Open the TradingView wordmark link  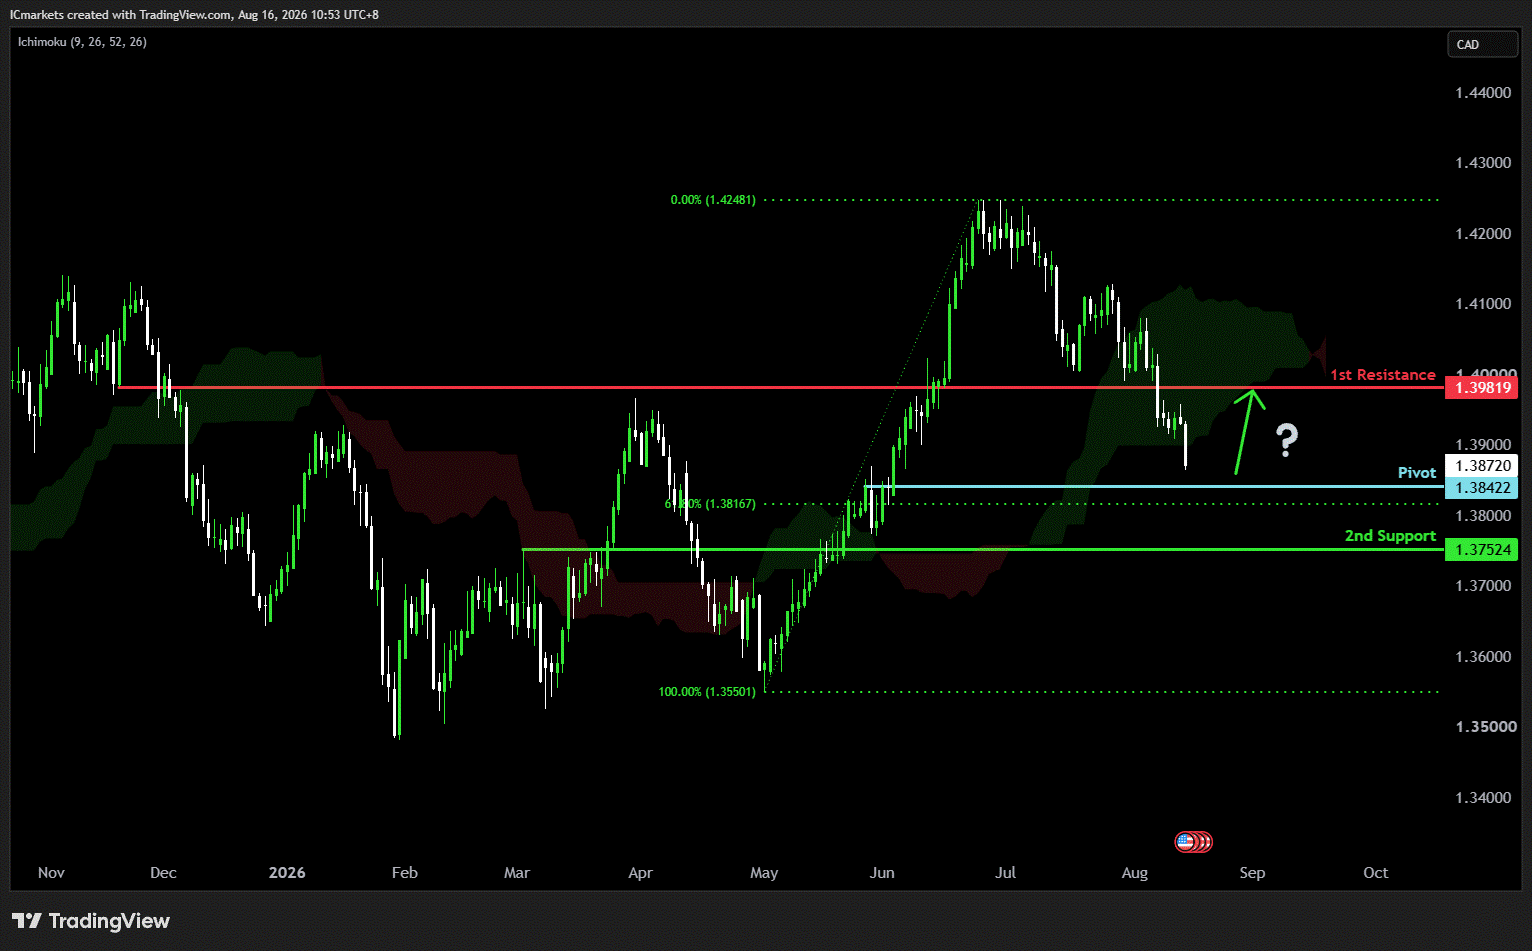click(x=109, y=921)
